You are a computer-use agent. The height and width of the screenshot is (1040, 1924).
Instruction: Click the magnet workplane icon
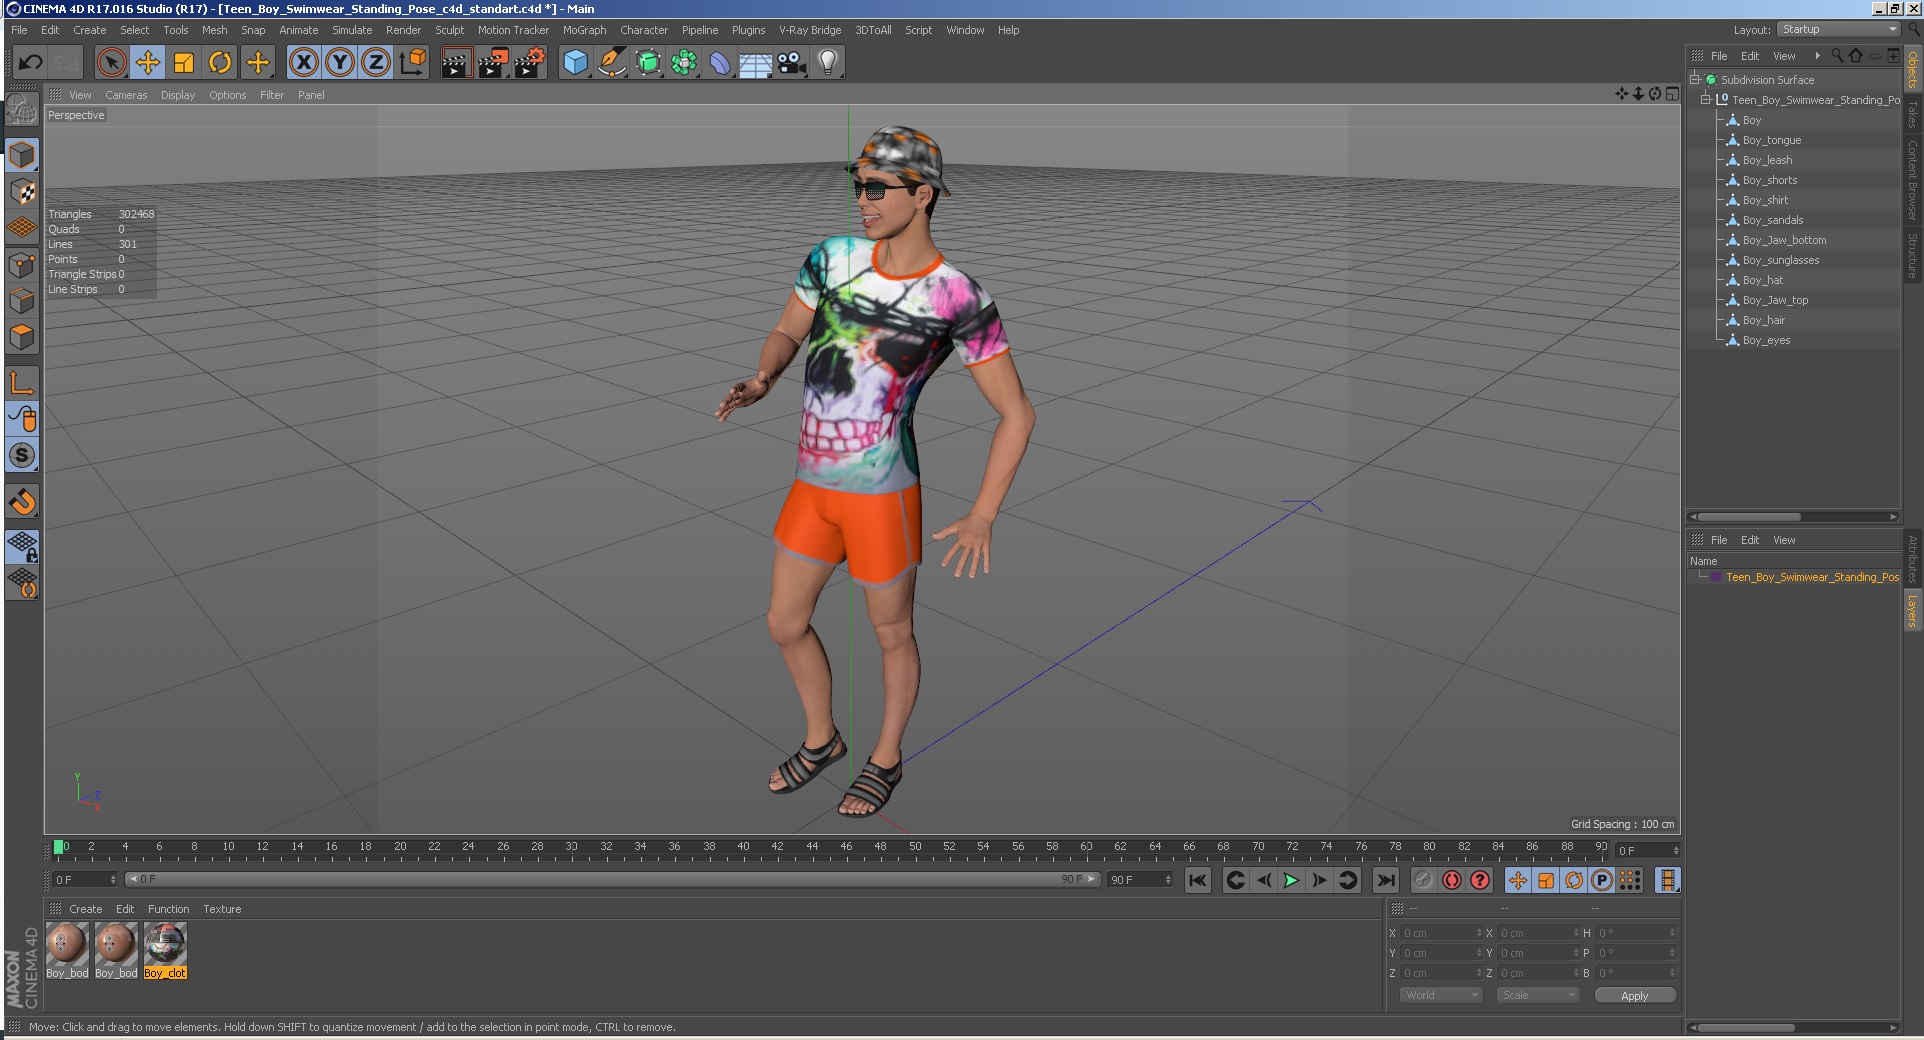pos(22,501)
